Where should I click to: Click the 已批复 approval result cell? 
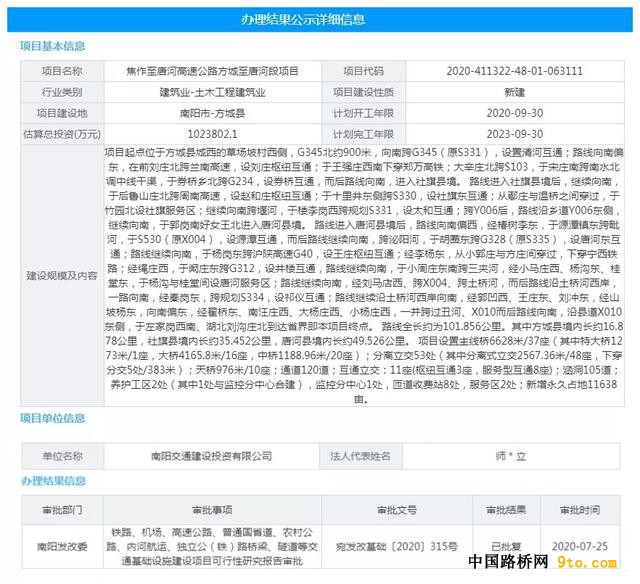coord(506,546)
